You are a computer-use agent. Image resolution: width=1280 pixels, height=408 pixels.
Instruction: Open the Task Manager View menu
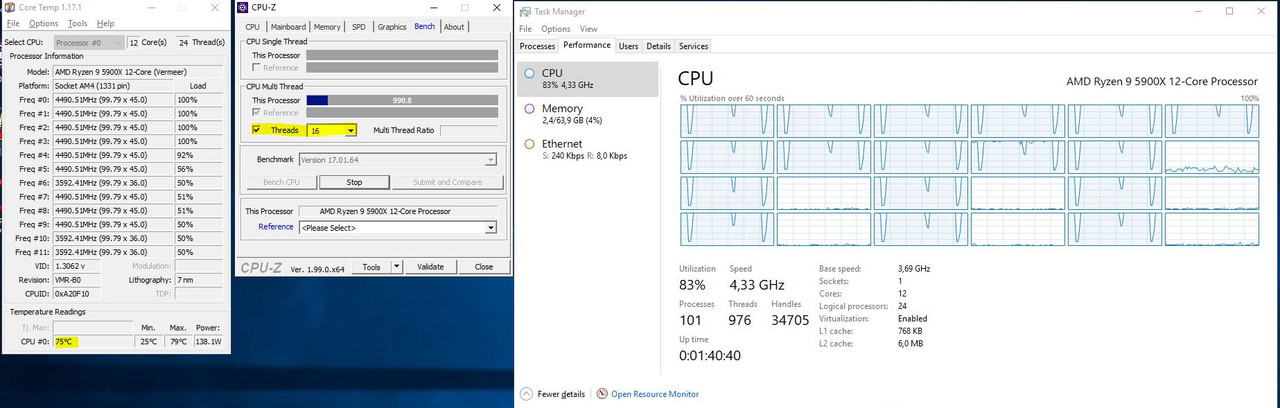click(588, 29)
